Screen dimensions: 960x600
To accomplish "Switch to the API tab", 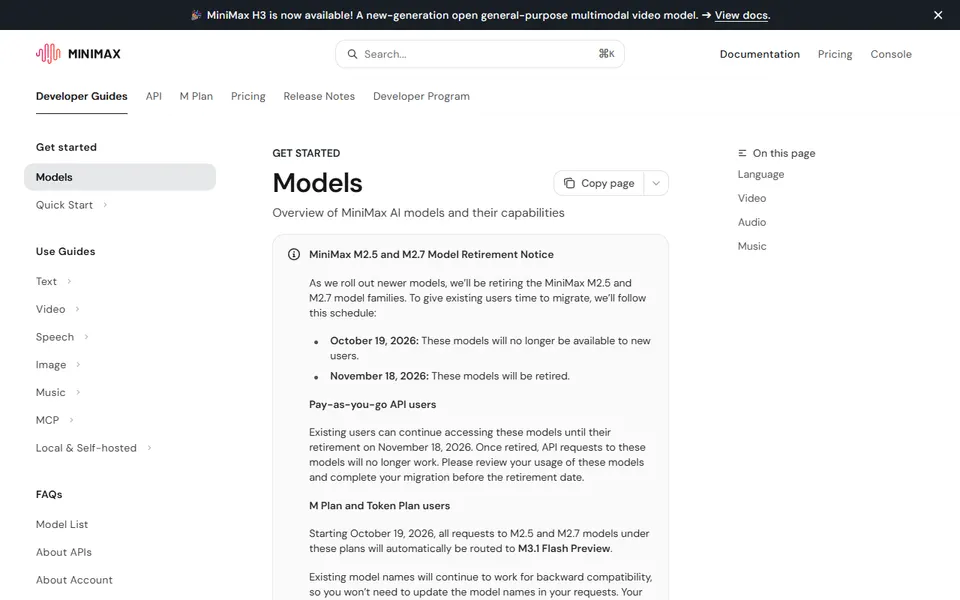I will coord(154,96).
